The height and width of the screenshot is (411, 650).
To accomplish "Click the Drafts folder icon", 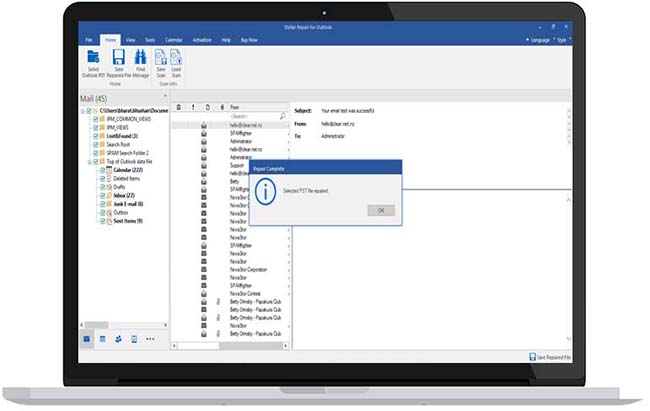I will [109, 187].
